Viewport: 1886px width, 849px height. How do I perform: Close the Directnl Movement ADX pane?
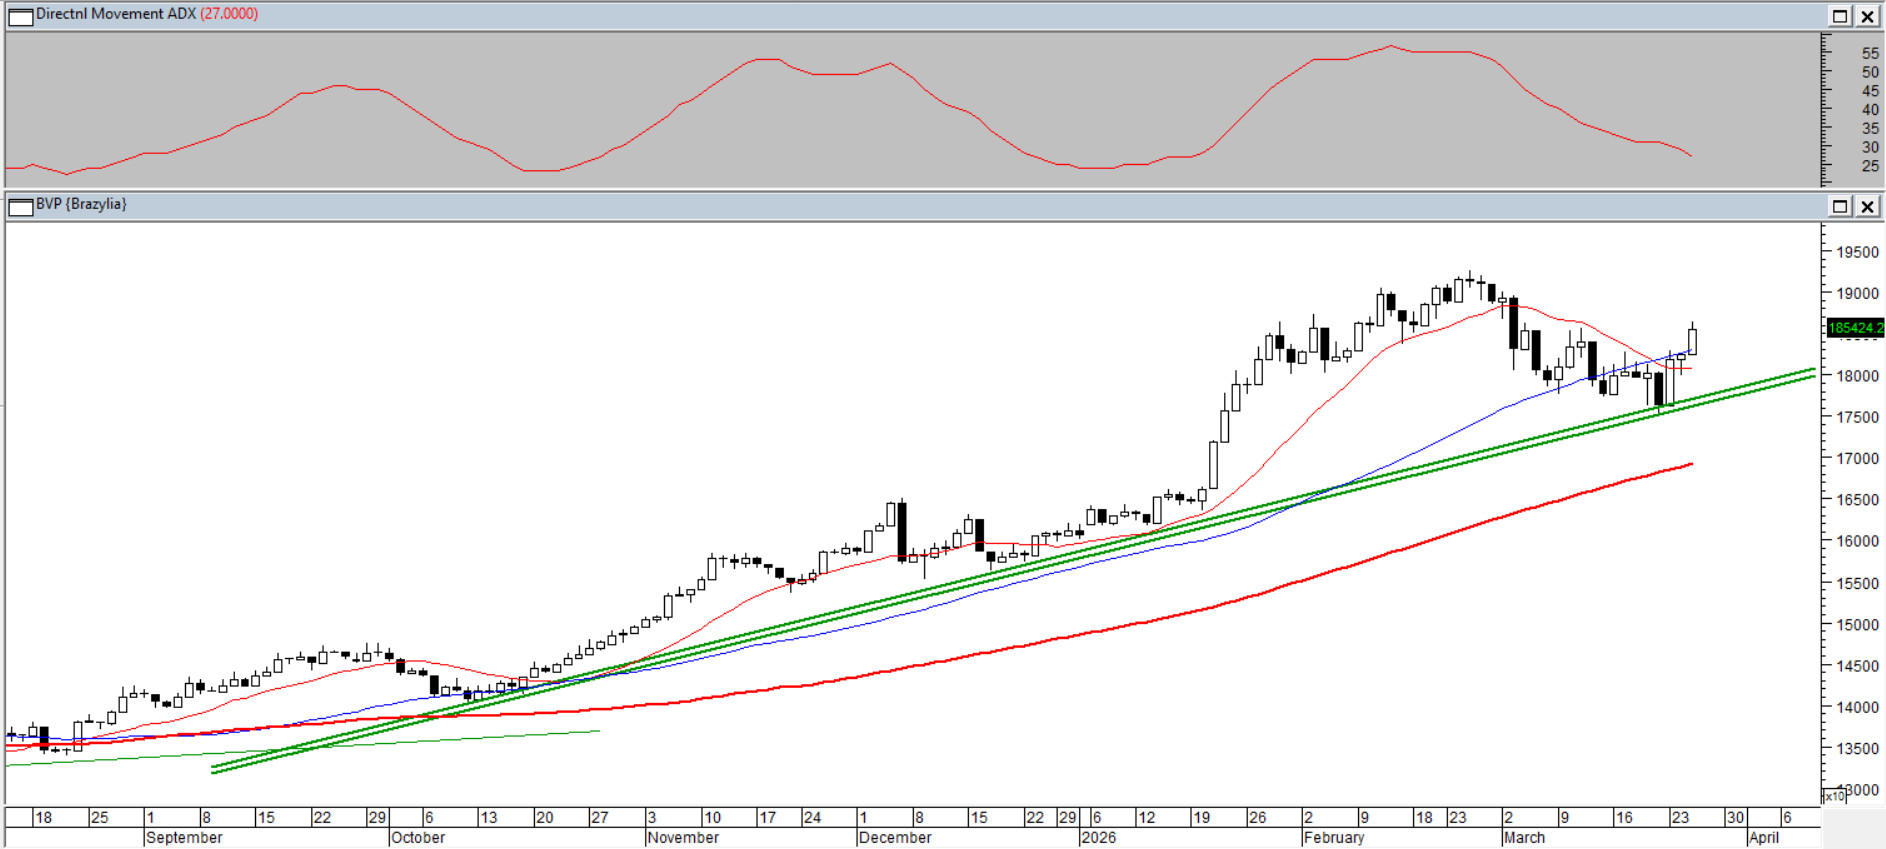coord(1867,16)
